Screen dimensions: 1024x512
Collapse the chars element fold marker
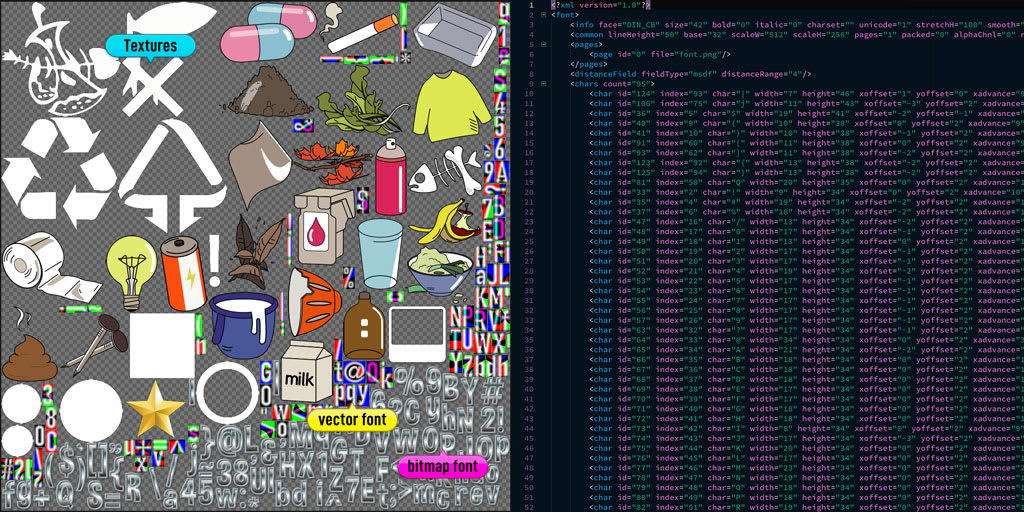[x=543, y=84]
